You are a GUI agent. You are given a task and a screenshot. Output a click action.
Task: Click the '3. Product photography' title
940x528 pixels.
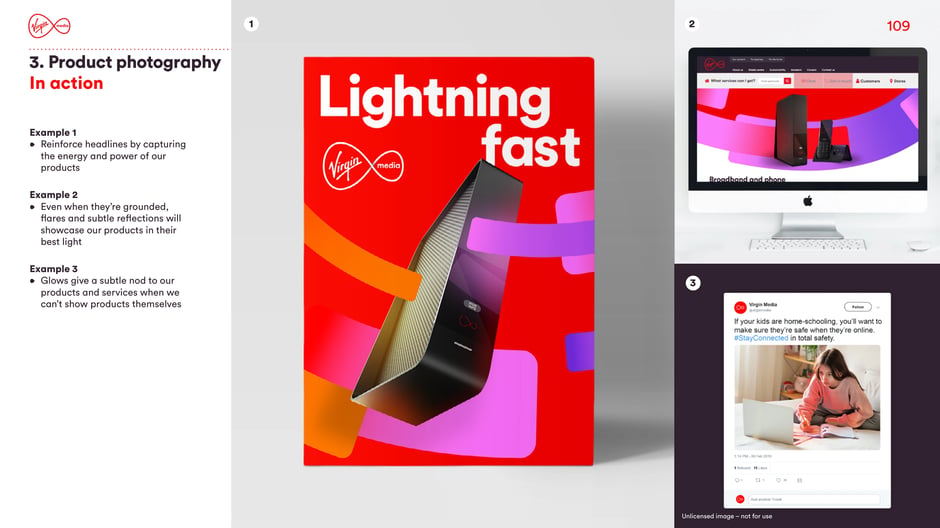125,62
